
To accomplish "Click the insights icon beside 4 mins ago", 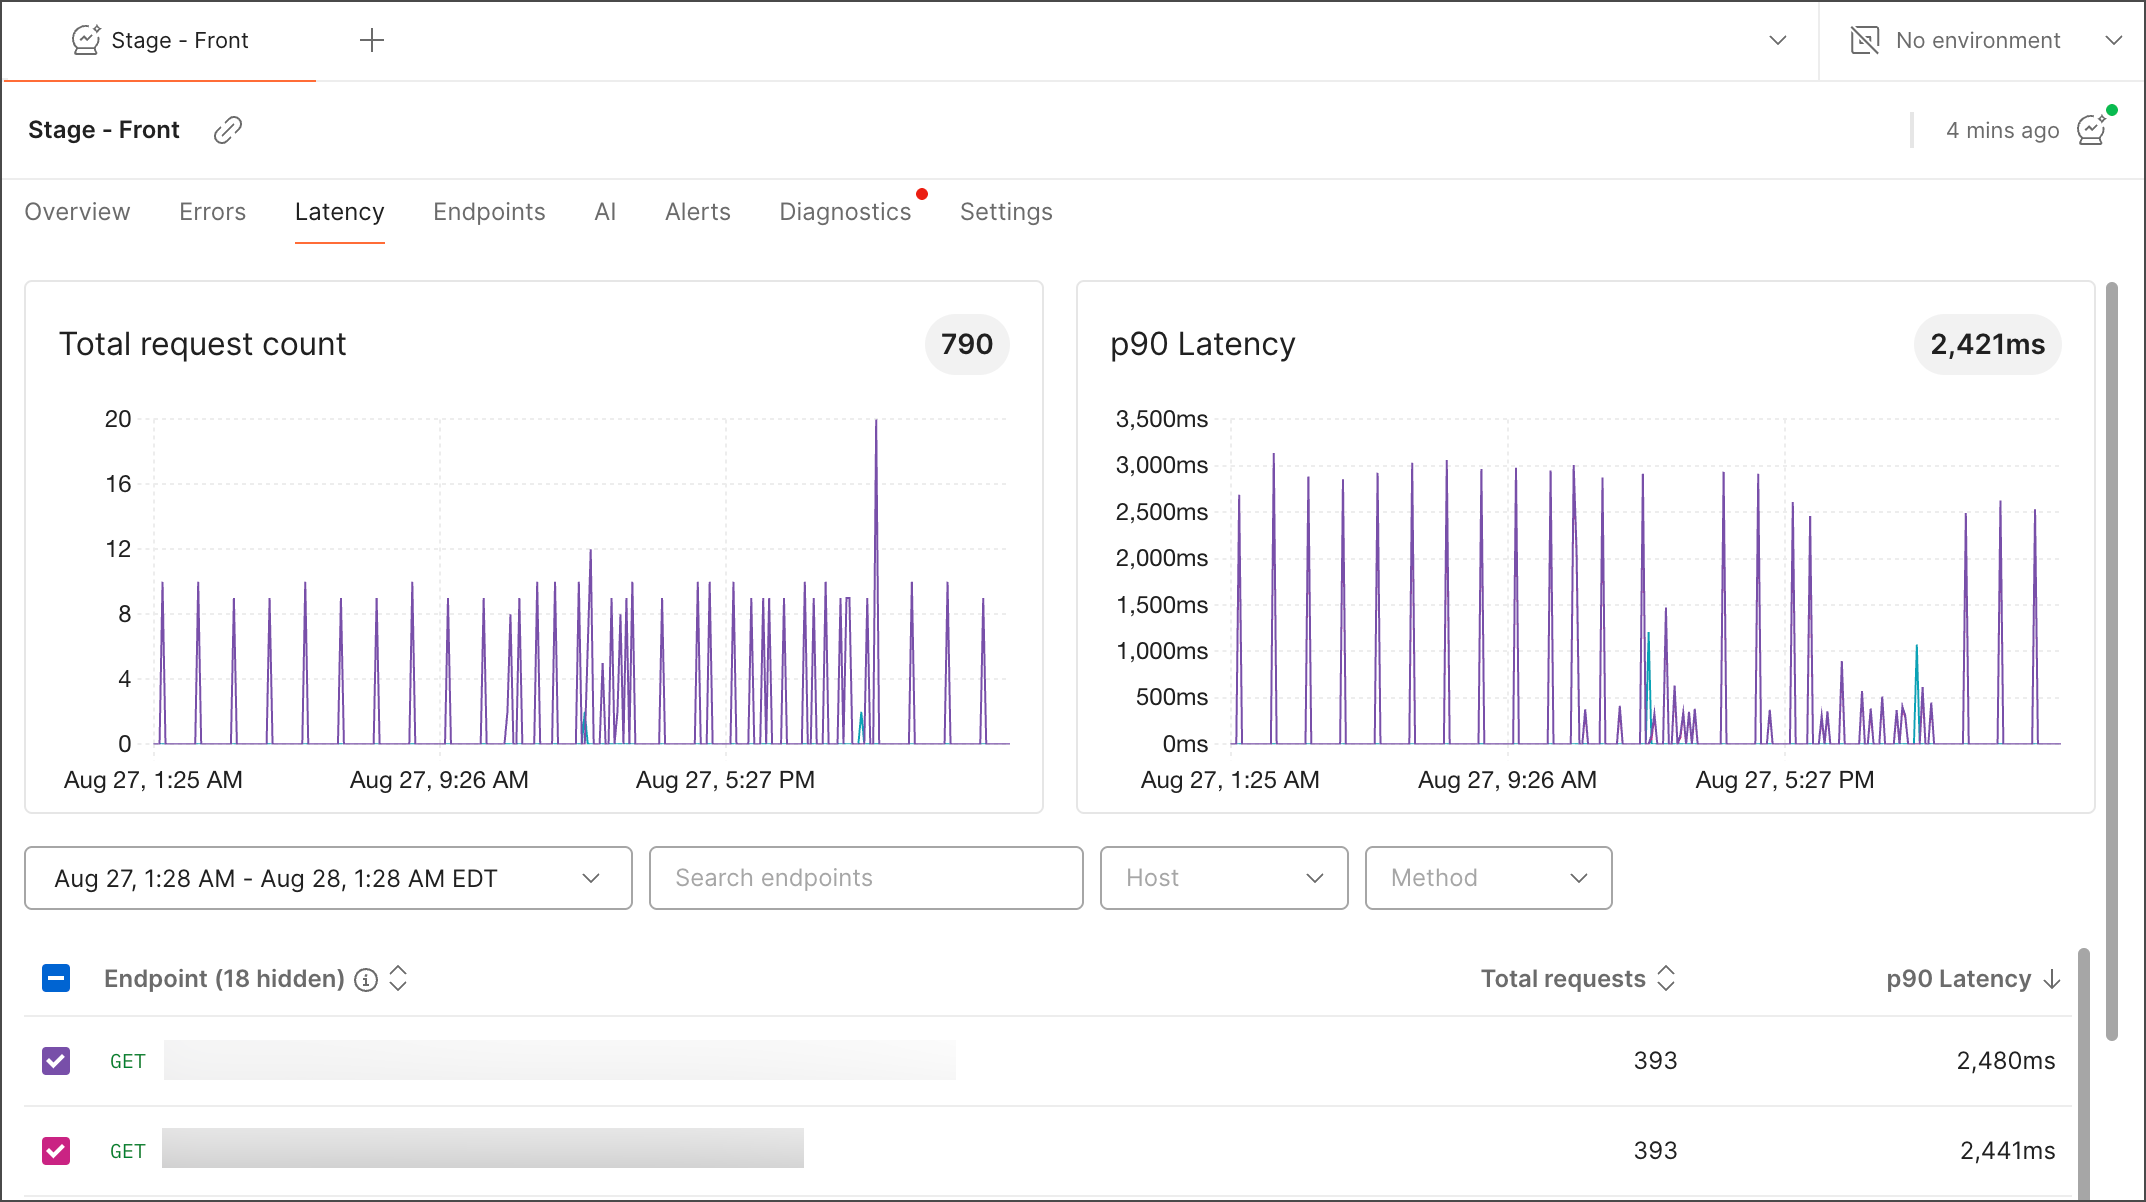I will (x=2092, y=130).
